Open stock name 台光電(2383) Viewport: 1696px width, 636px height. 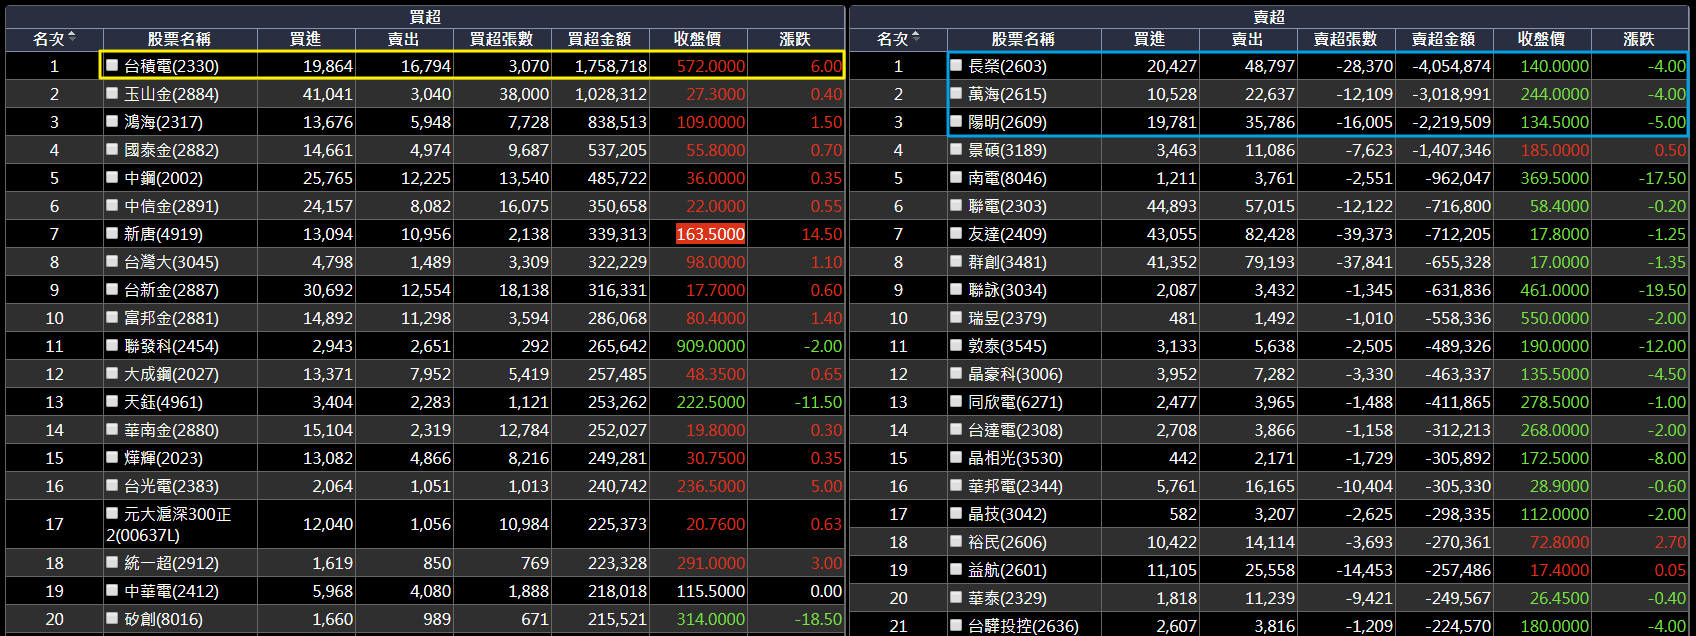point(171,486)
